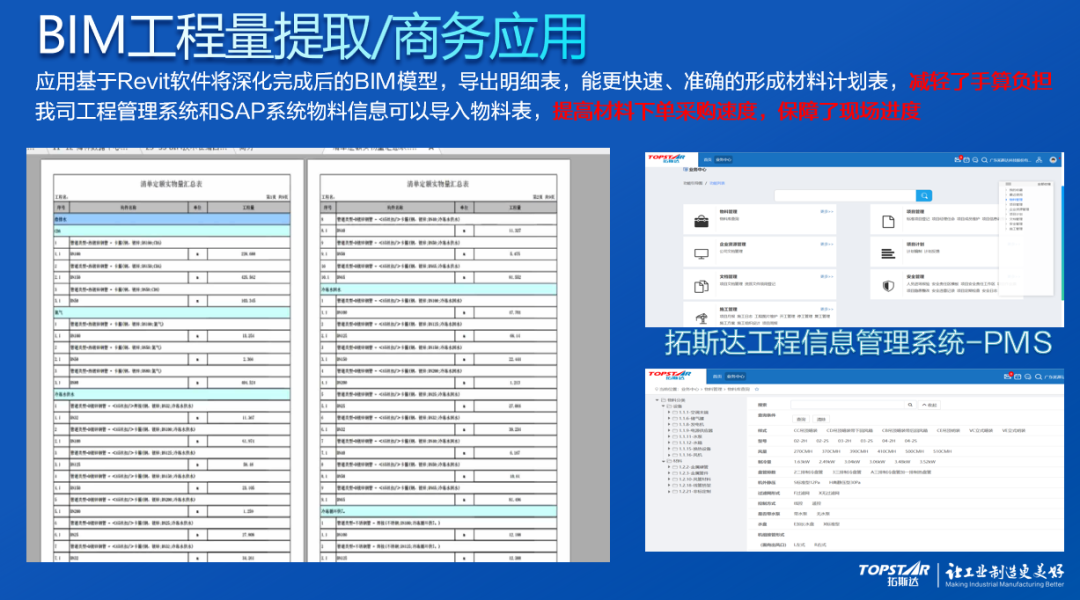1080x600 pixels.
Task: Expand tree node 1.2.2 in material category tree
Action: tap(669, 467)
